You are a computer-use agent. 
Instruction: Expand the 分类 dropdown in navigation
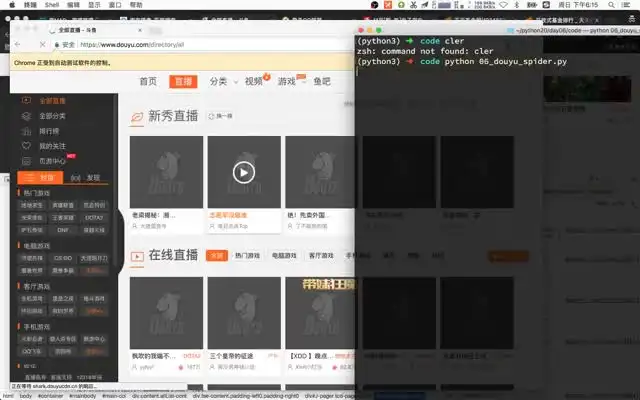coord(221,81)
